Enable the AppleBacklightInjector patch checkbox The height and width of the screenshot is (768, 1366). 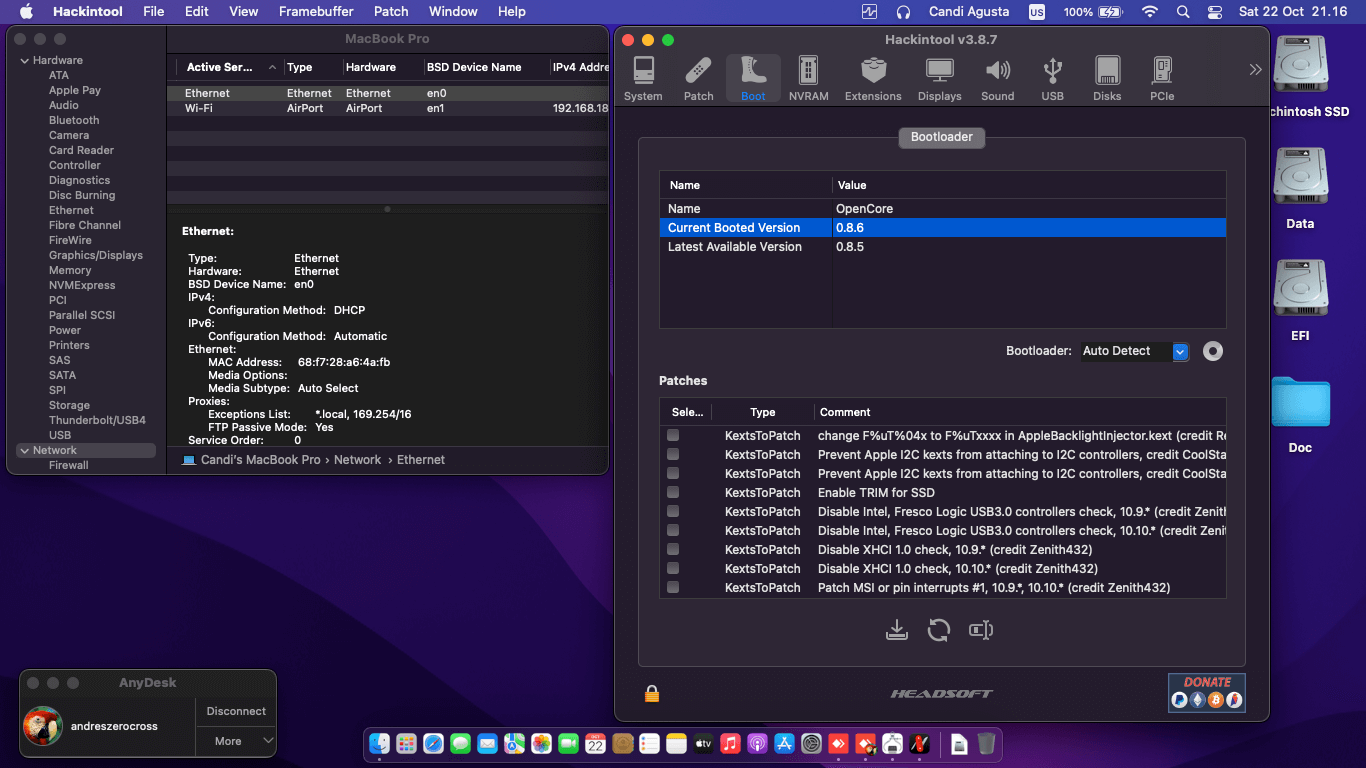click(x=673, y=436)
